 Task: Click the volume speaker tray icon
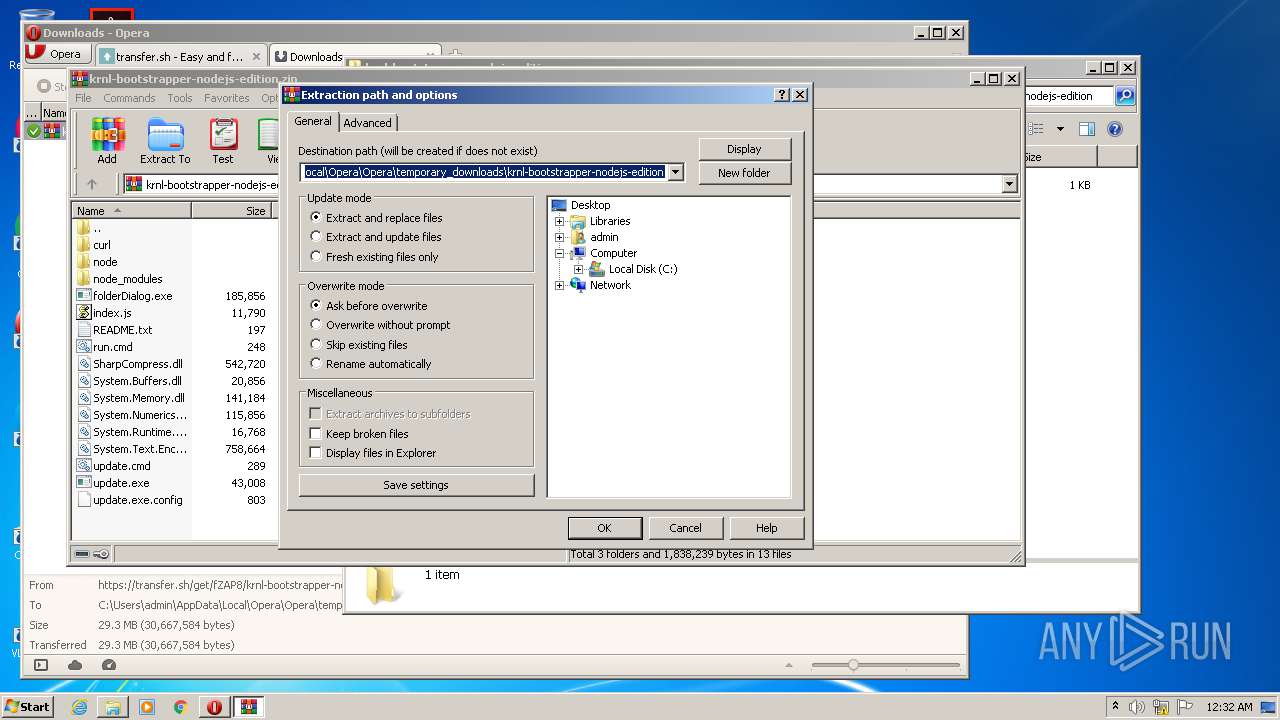coord(1137,707)
